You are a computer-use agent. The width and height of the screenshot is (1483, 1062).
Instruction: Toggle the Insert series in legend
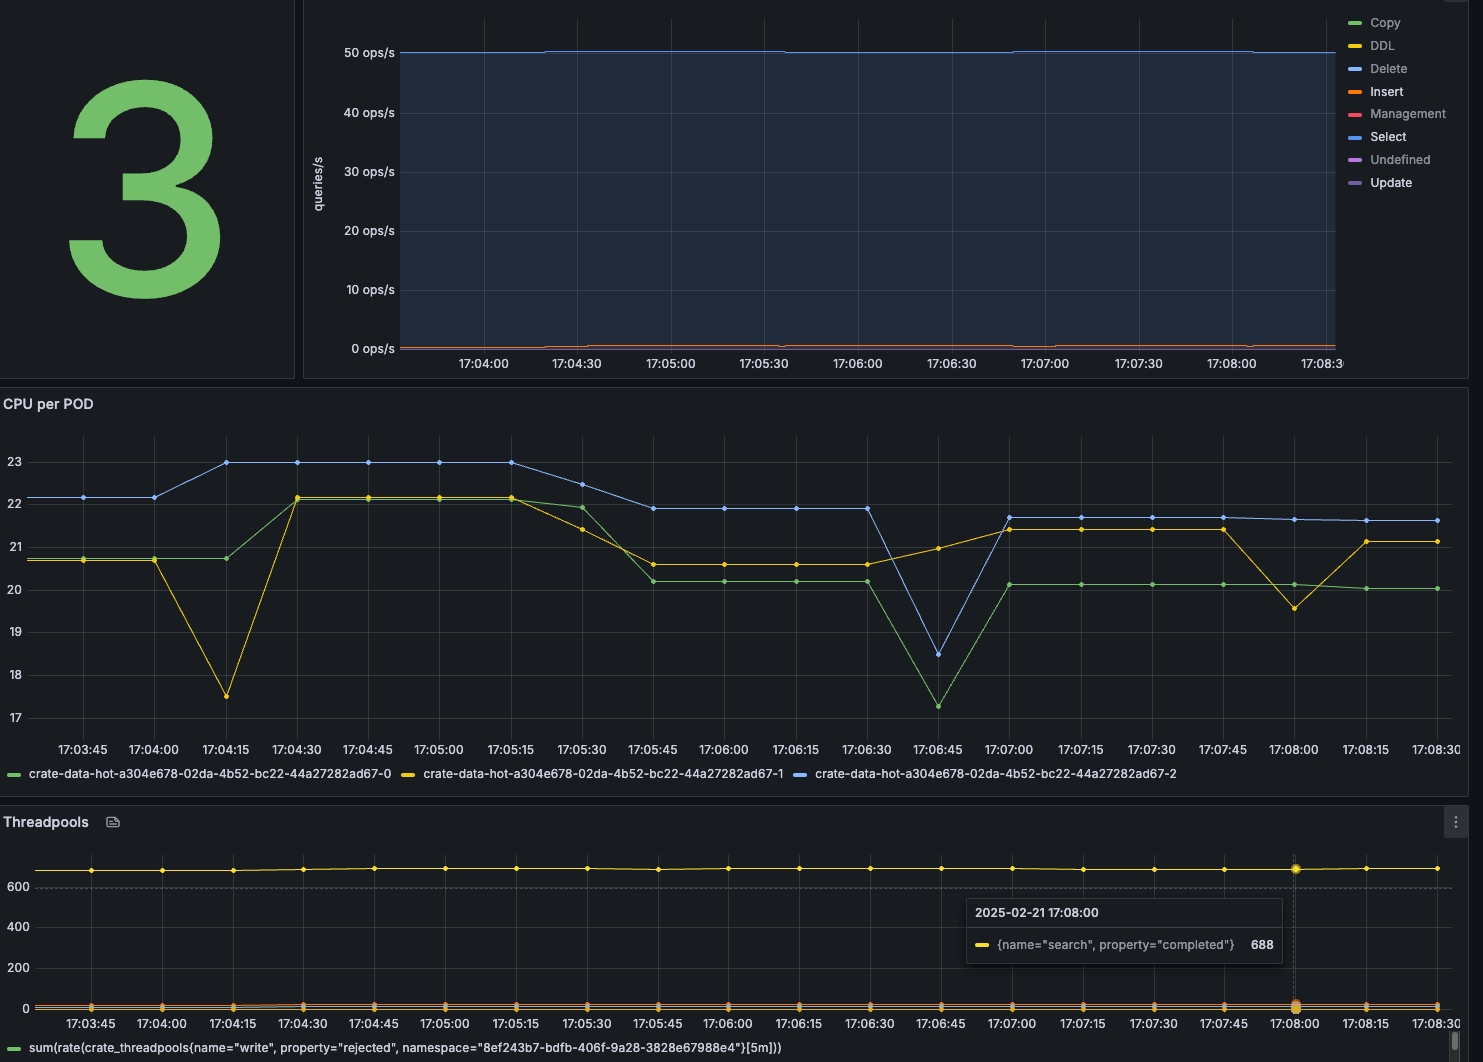1386,92
